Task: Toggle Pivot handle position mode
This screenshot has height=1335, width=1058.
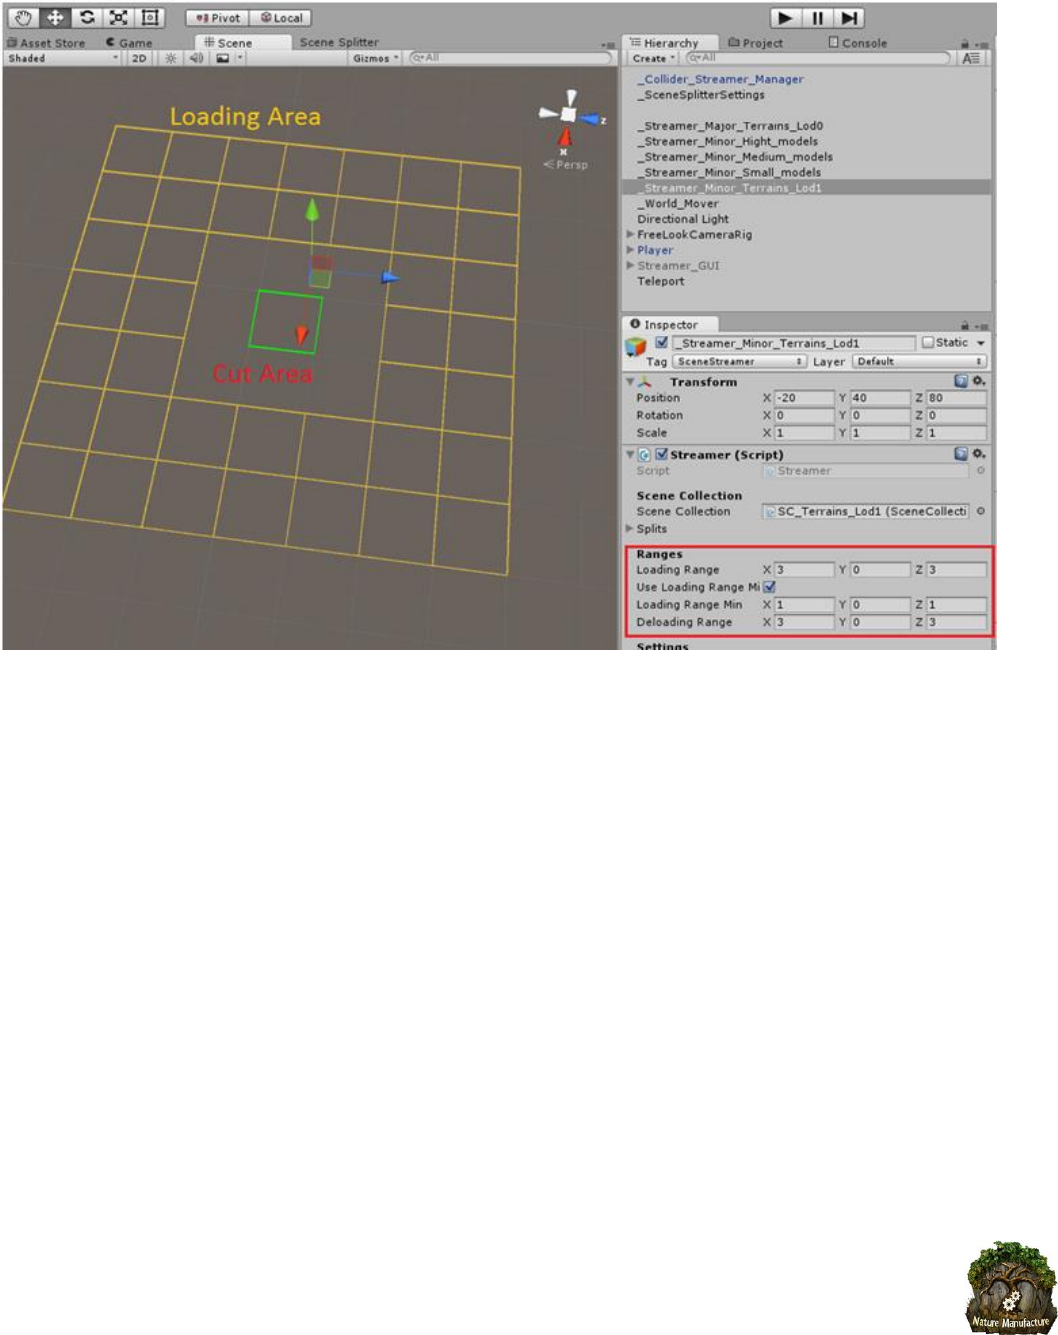Action: point(218,18)
